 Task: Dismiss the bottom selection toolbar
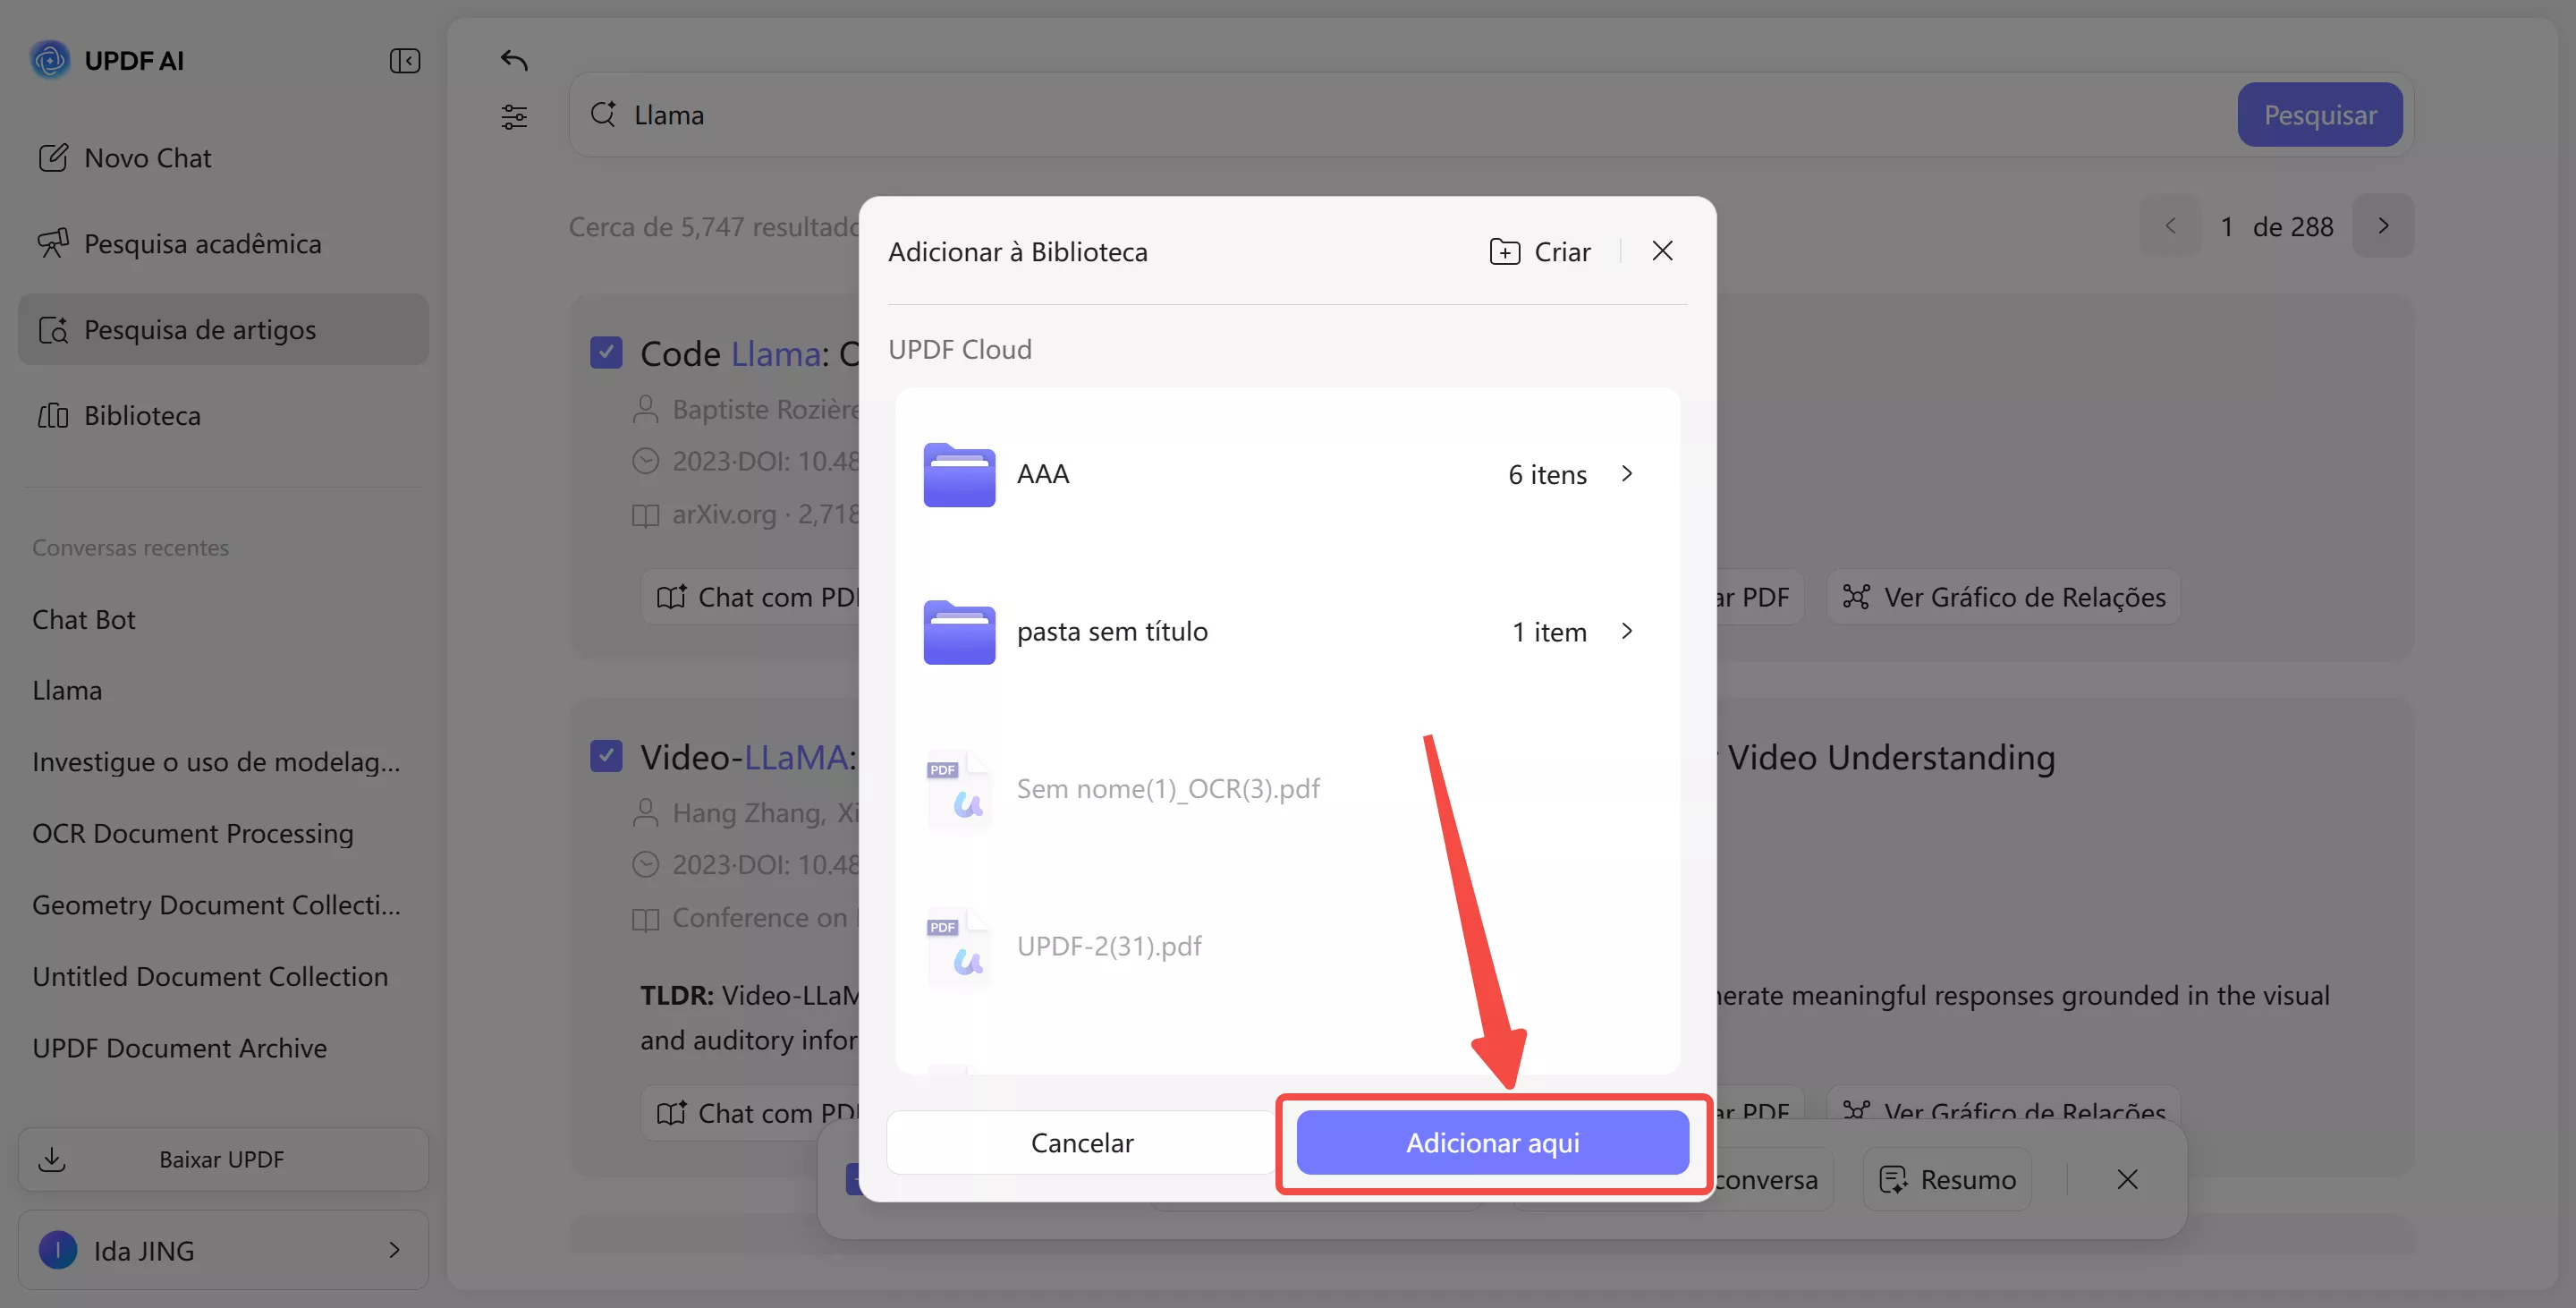(2127, 1180)
